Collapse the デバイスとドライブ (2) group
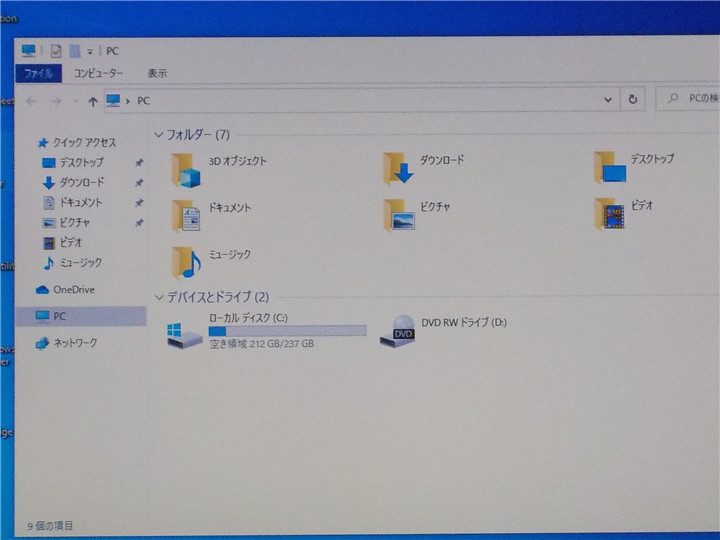 point(159,297)
